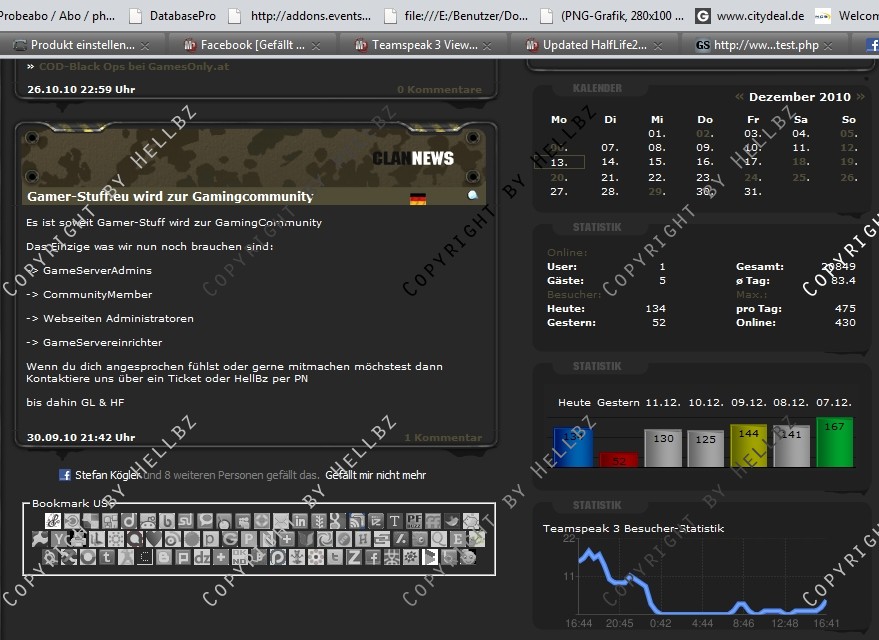Open the '1 Kommentar' link
The height and width of the screenshot is (640, 879).
coord(443,437)
